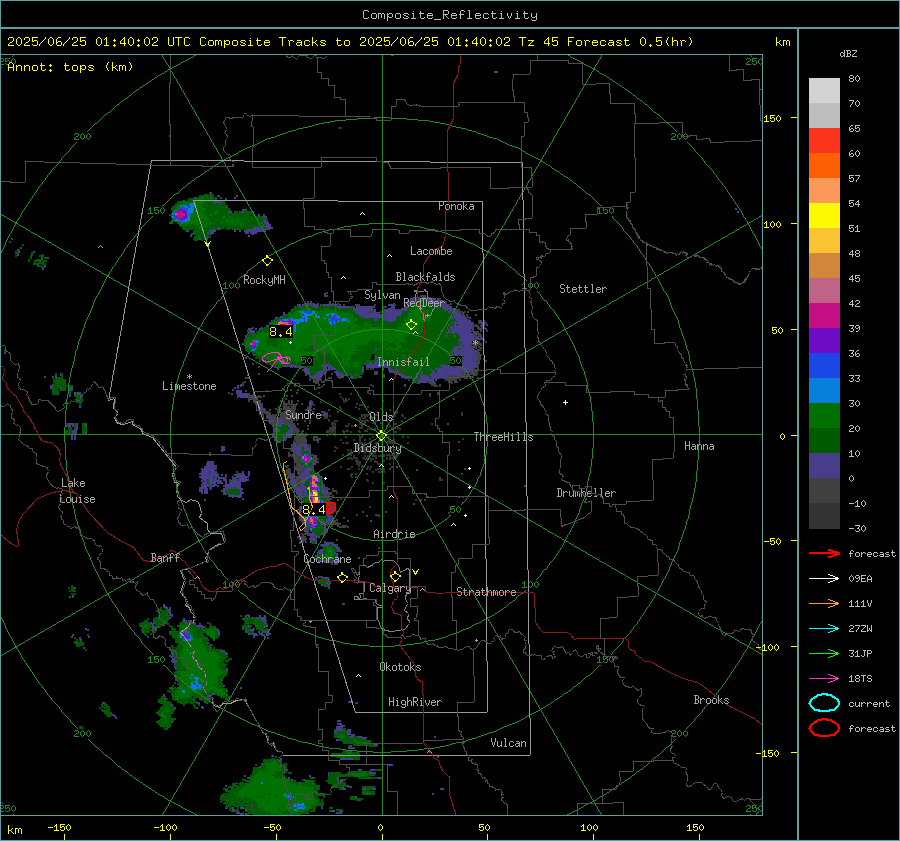Click the red forecast arrow in legend
Image resolution: width=900 pixels, height=841 pixels.
[824, 553]
